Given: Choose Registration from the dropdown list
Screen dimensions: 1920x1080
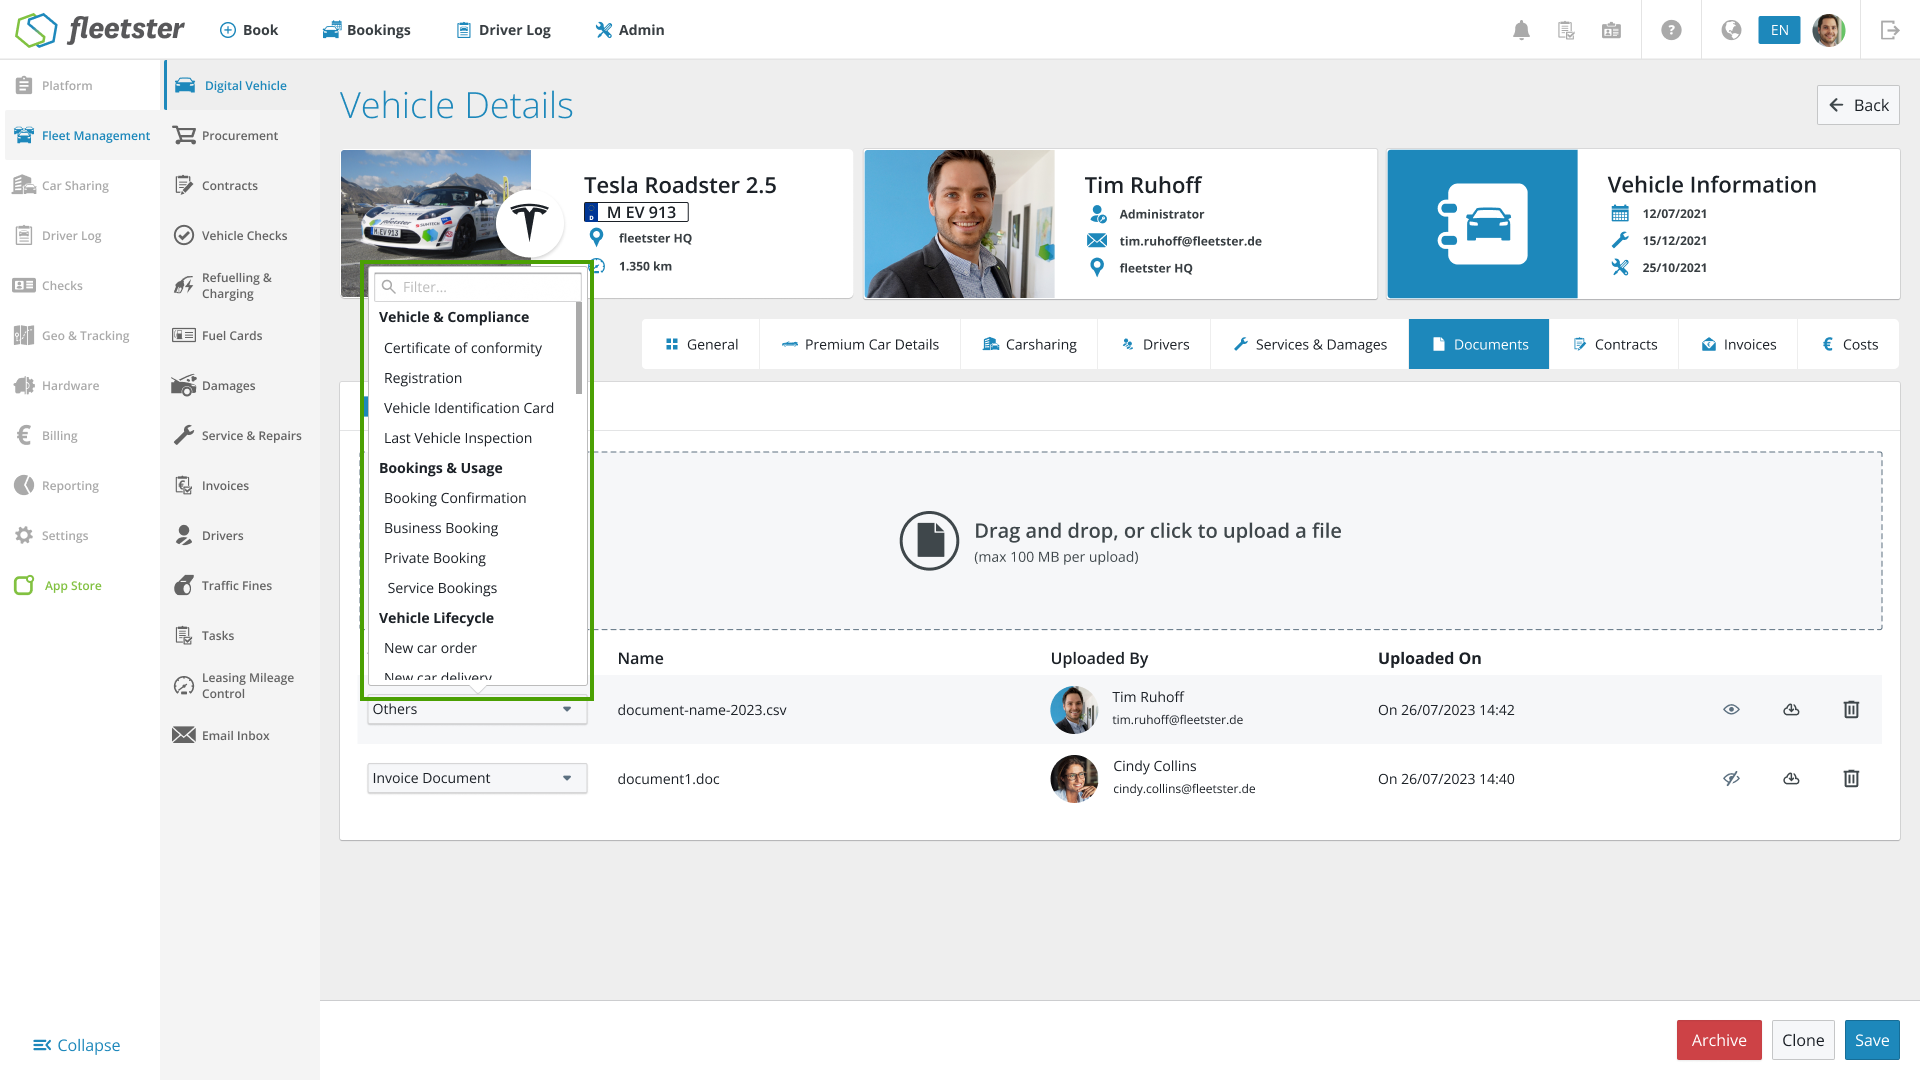Looking at the screenshot, I should (x=423, y=378).
